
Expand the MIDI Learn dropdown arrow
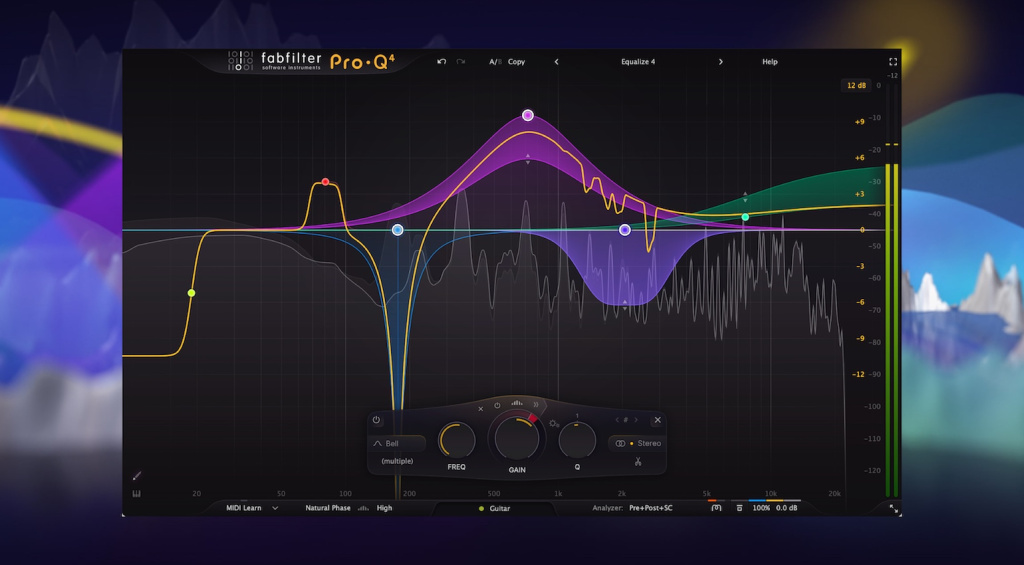tap(275, 508)
